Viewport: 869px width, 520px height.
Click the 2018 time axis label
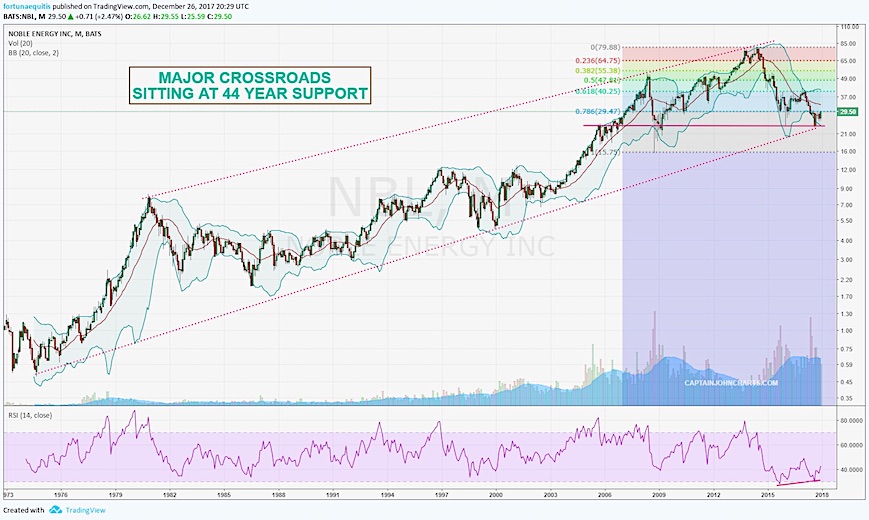click(x=822, y=493)
